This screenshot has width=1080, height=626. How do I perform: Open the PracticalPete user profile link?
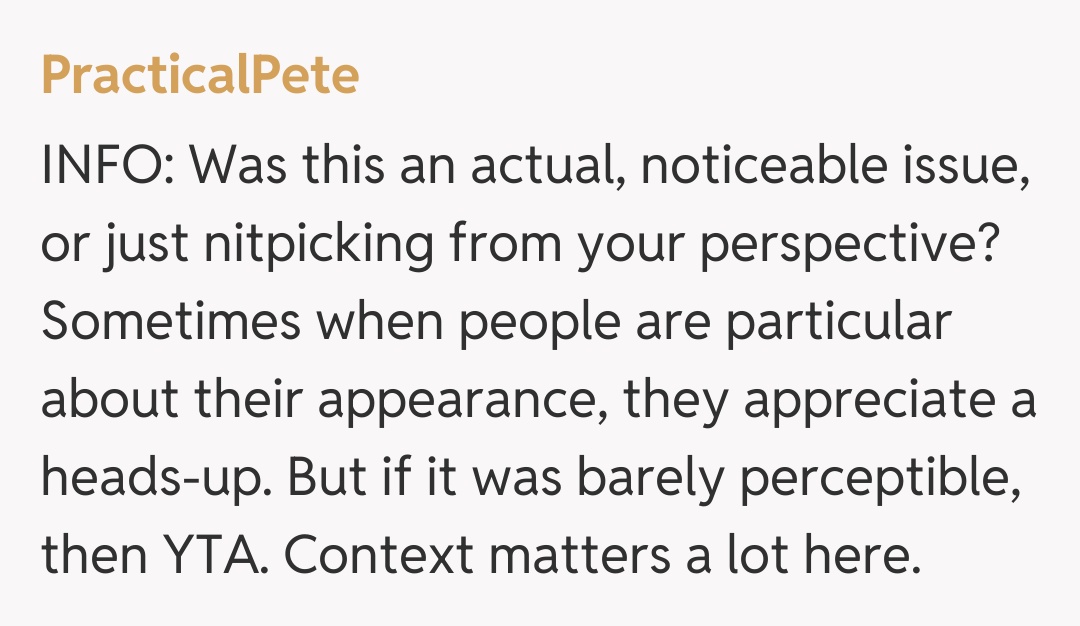(x=200, y=76)
